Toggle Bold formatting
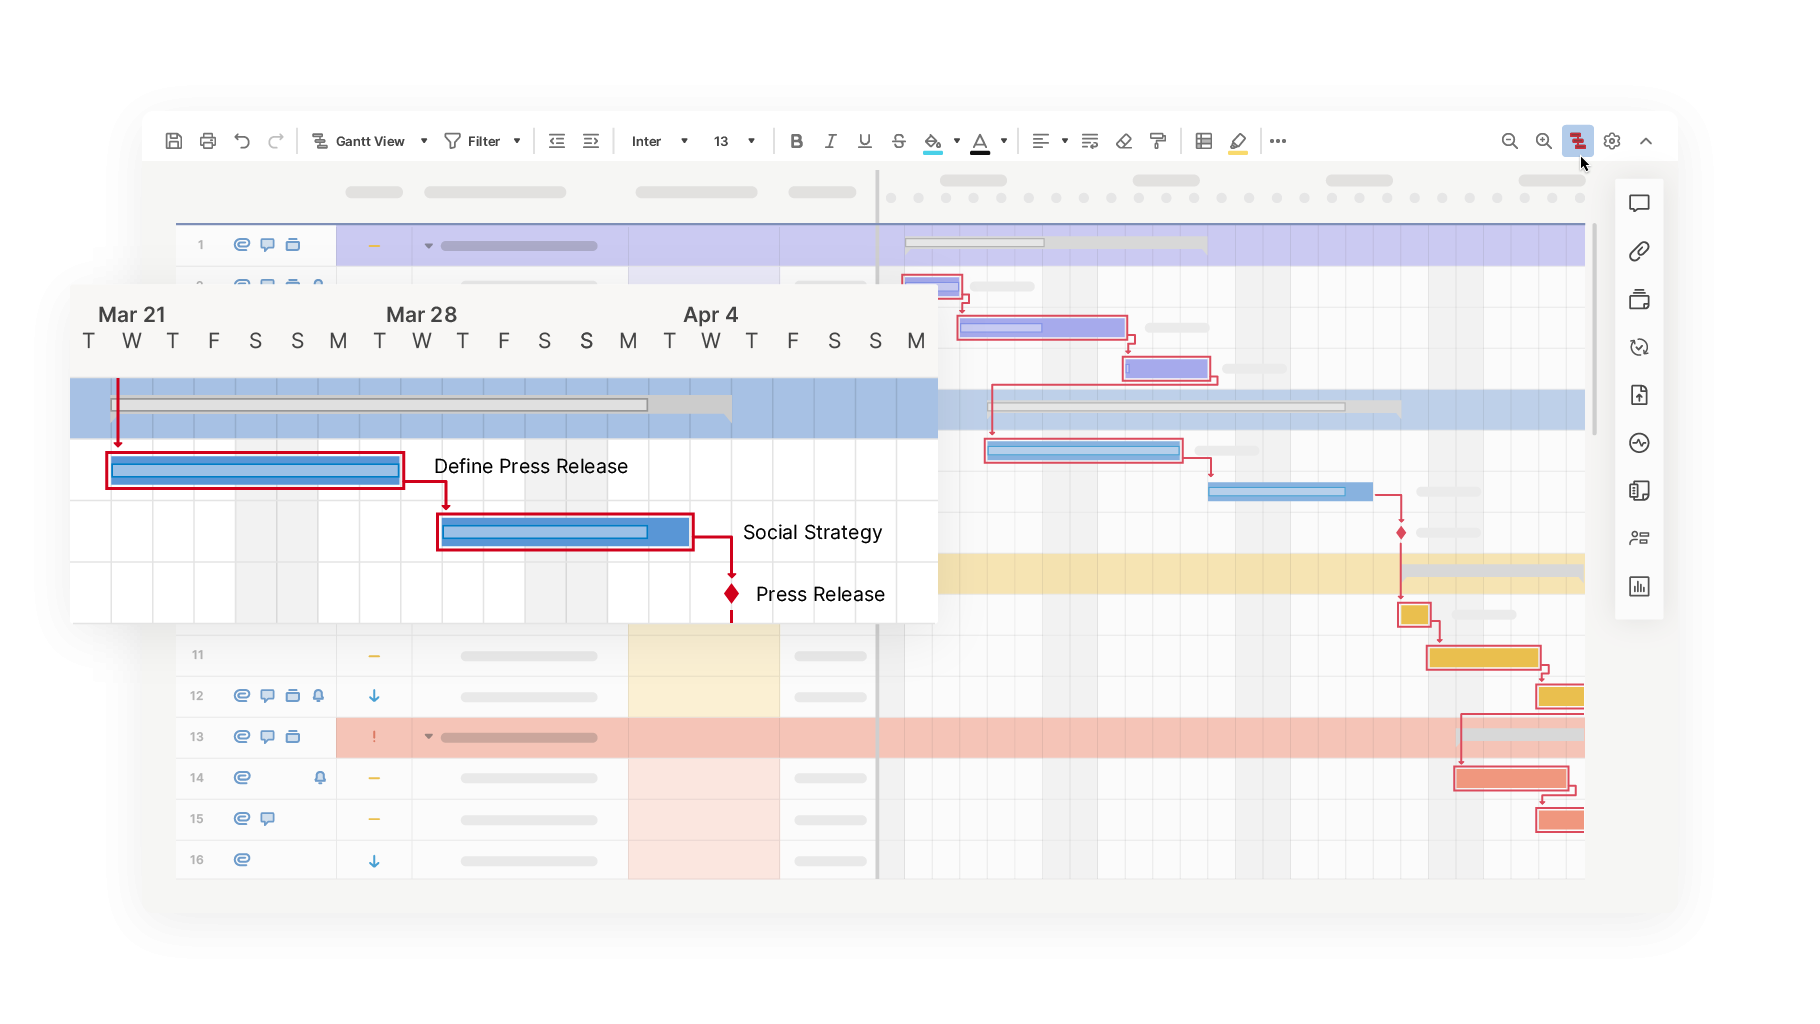 796,141
